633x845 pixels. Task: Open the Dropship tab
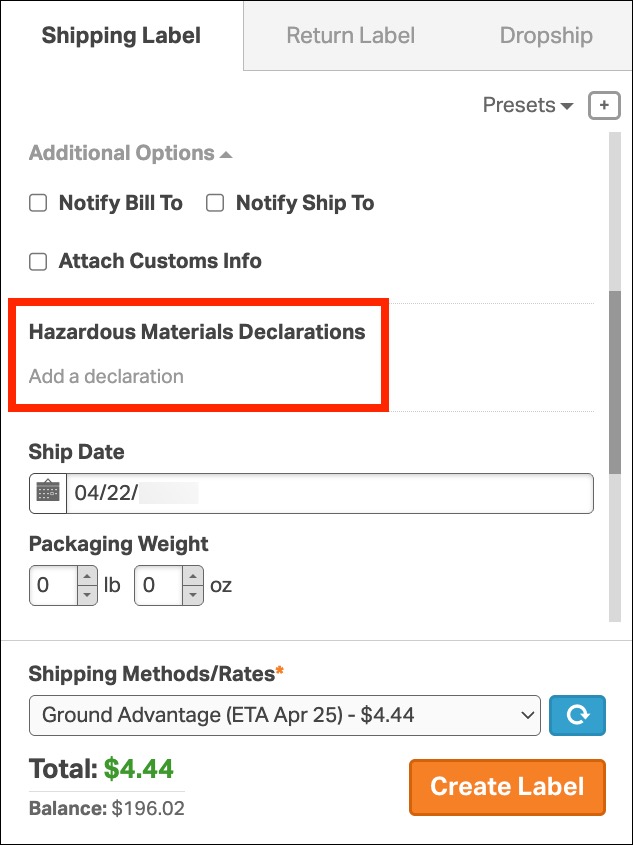[546, 36]
